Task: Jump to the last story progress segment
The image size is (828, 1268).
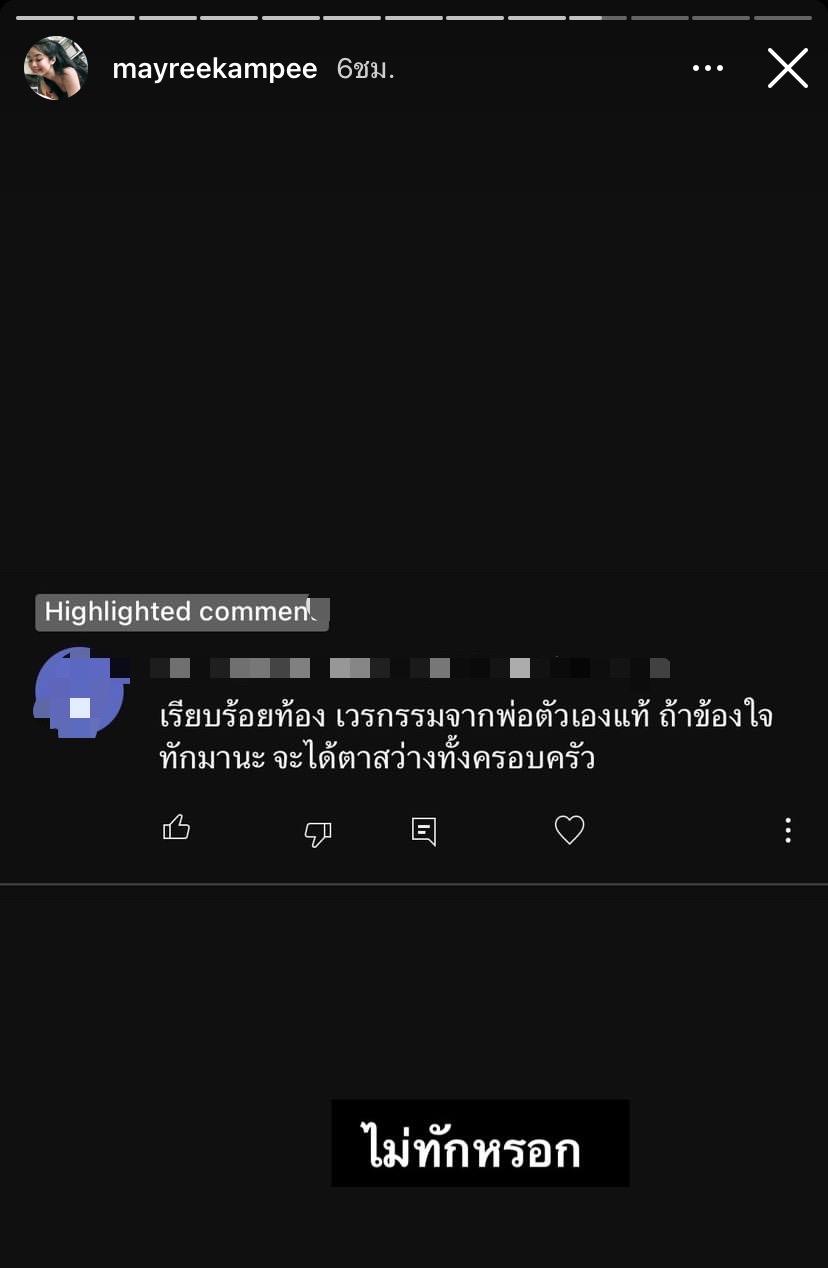Action: tap(782, 18)
